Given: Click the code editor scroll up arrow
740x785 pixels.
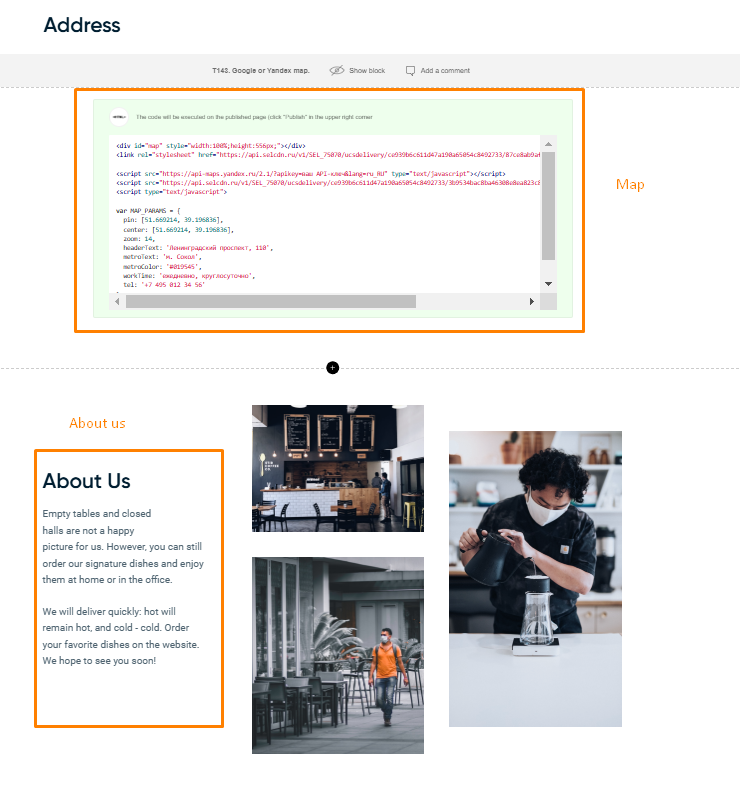Looking at the screenshot, I should 548,144.
